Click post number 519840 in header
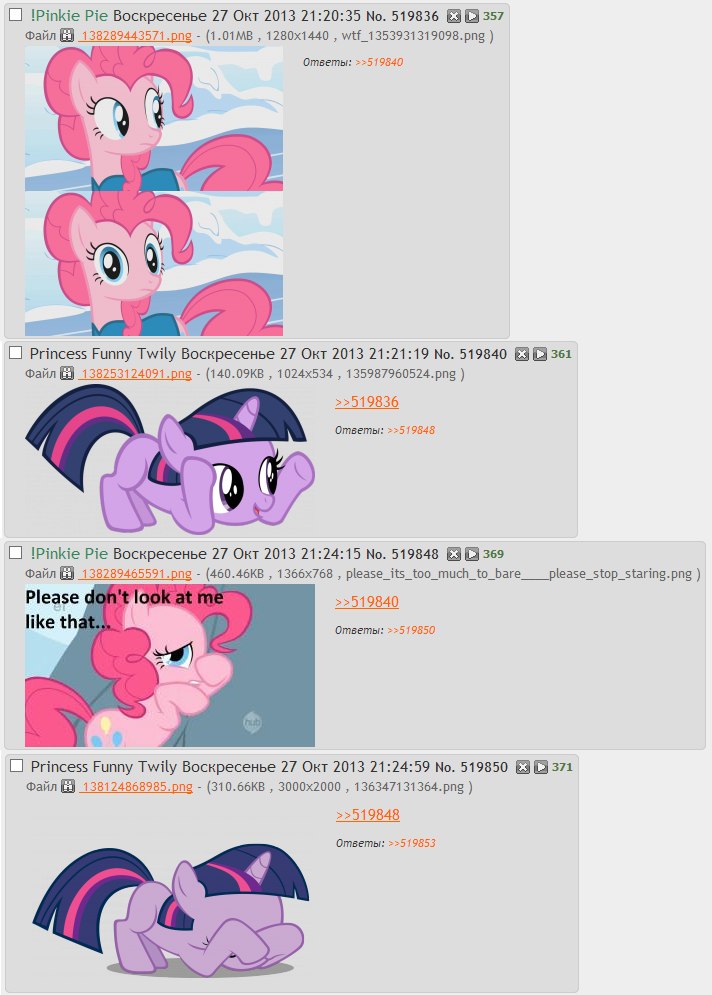 pos(482,354)
